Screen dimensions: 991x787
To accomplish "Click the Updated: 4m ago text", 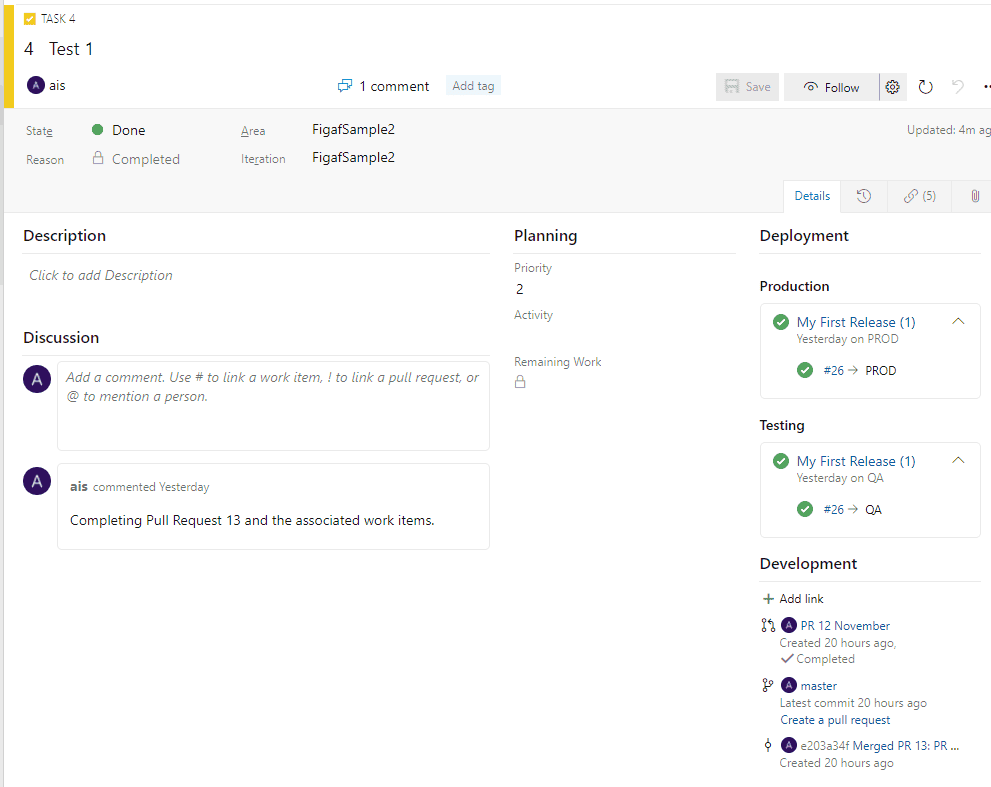I will [x=948, y=130].
